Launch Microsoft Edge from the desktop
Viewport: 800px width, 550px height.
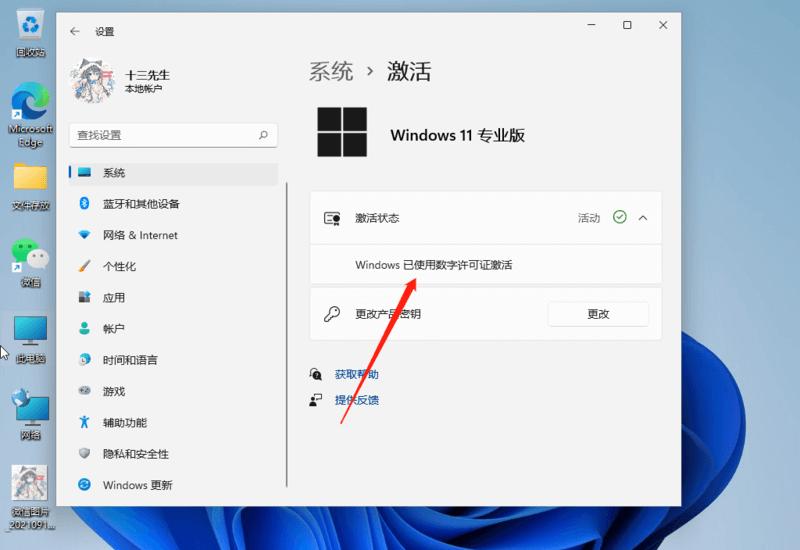click(31, 115)
